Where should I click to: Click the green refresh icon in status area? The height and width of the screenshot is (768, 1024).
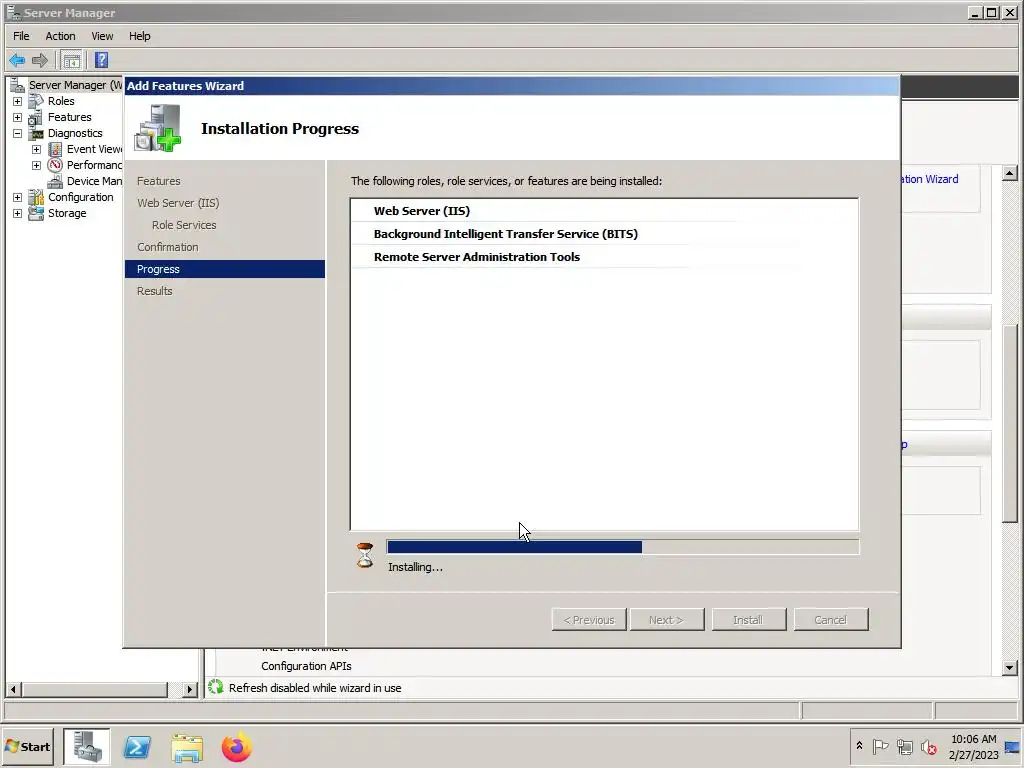click(x=216, y=686)
